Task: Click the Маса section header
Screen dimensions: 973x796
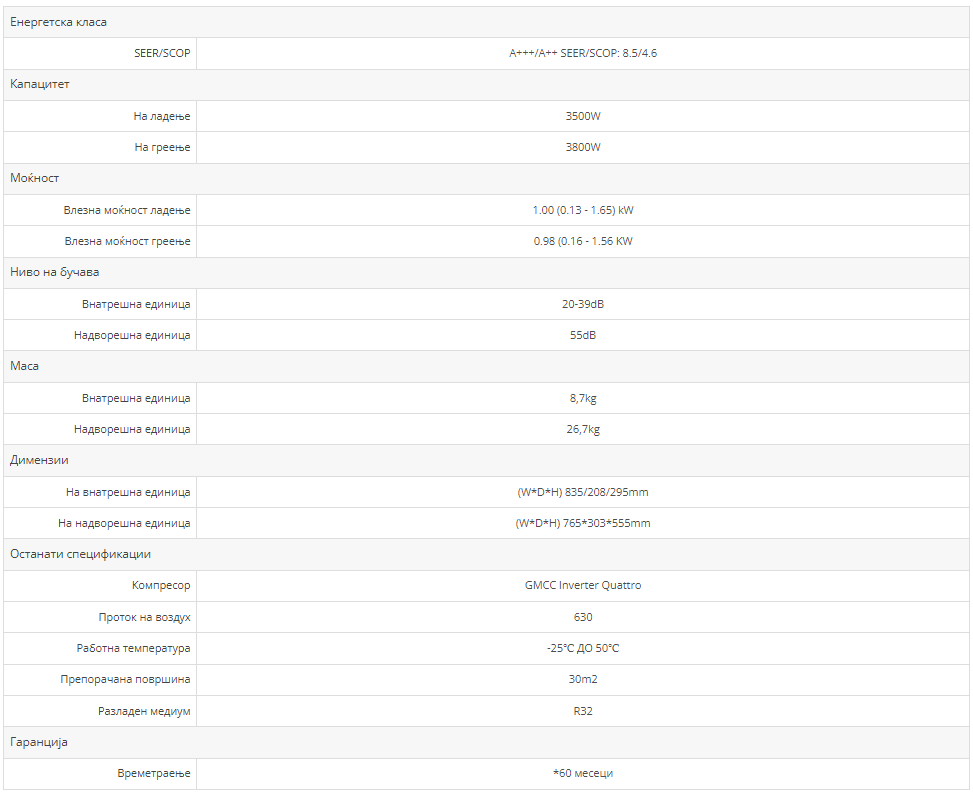Action: point(25,366)
